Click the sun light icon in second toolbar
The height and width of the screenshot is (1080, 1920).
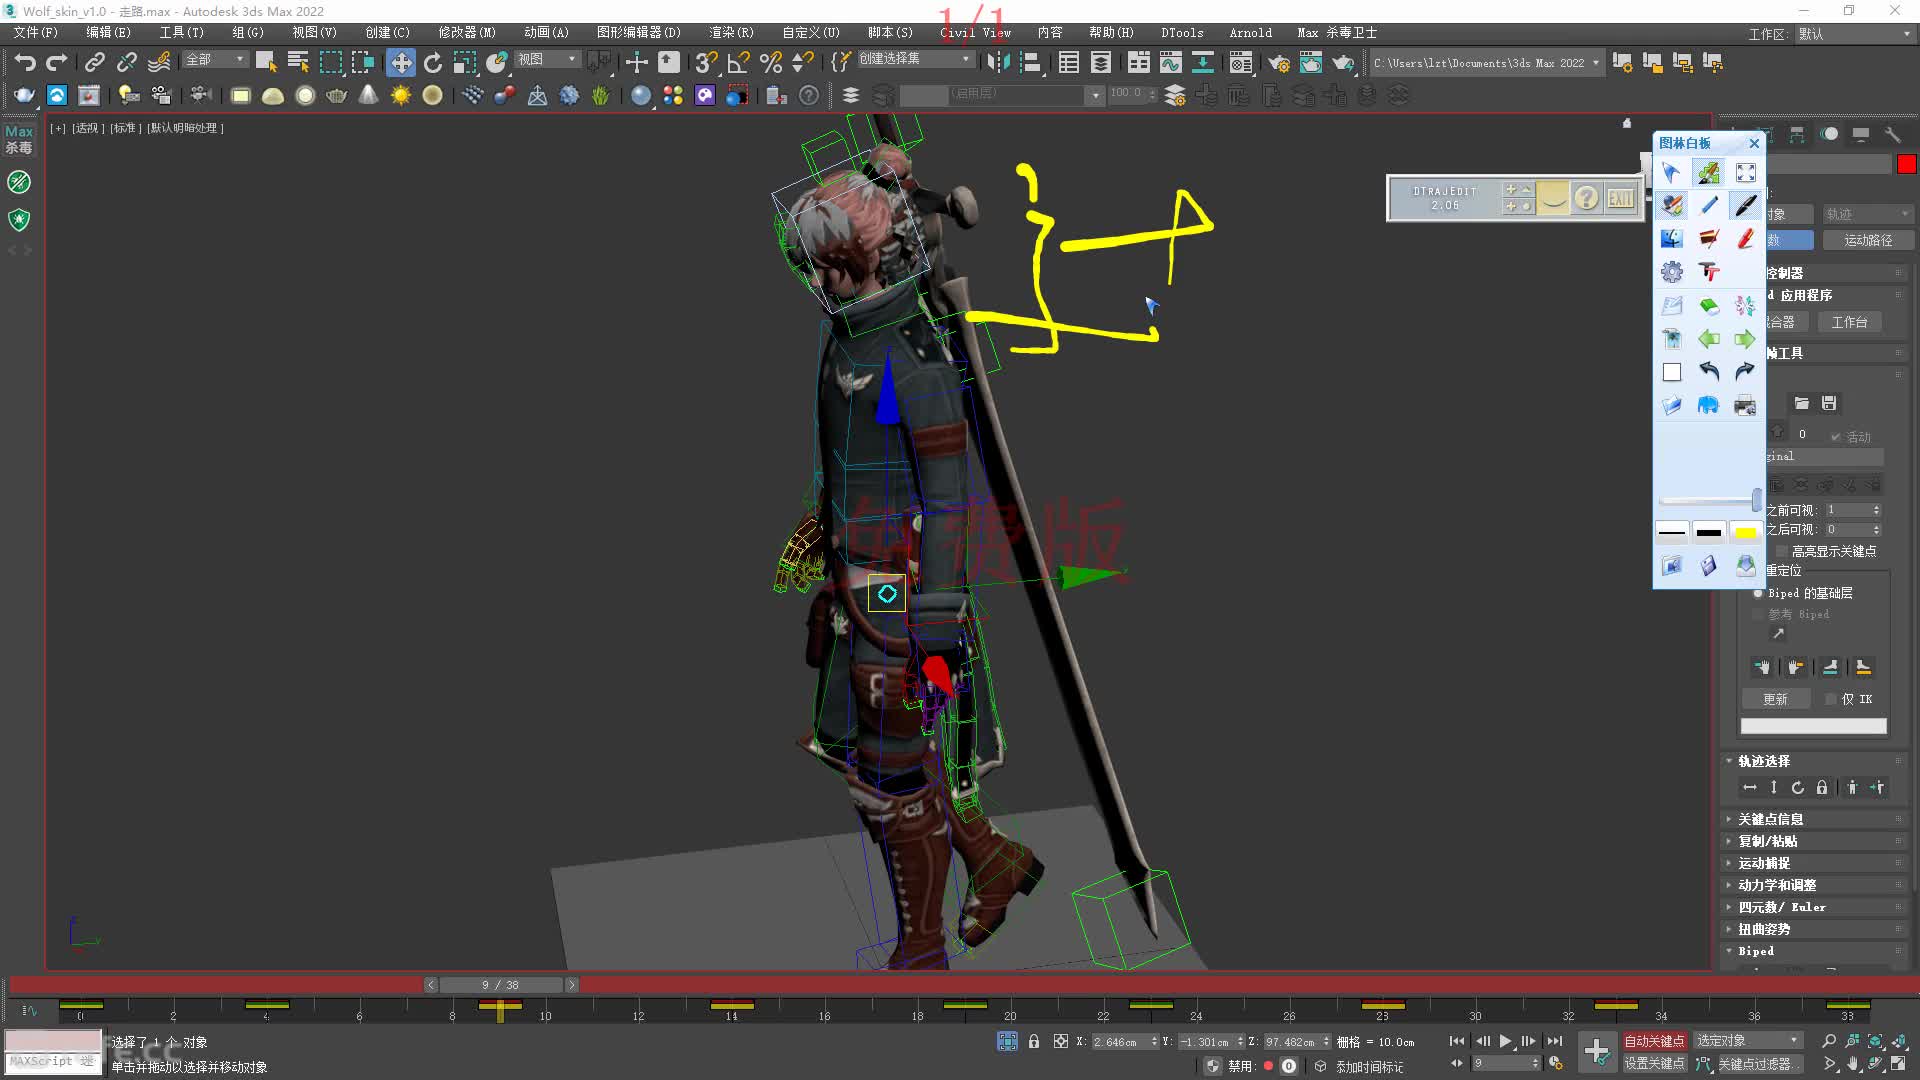point(400,95)
